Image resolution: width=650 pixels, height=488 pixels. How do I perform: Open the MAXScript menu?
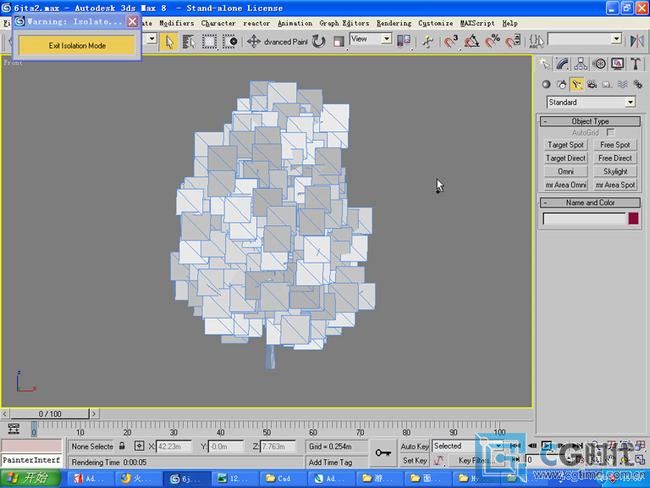[x=477, y=23]
